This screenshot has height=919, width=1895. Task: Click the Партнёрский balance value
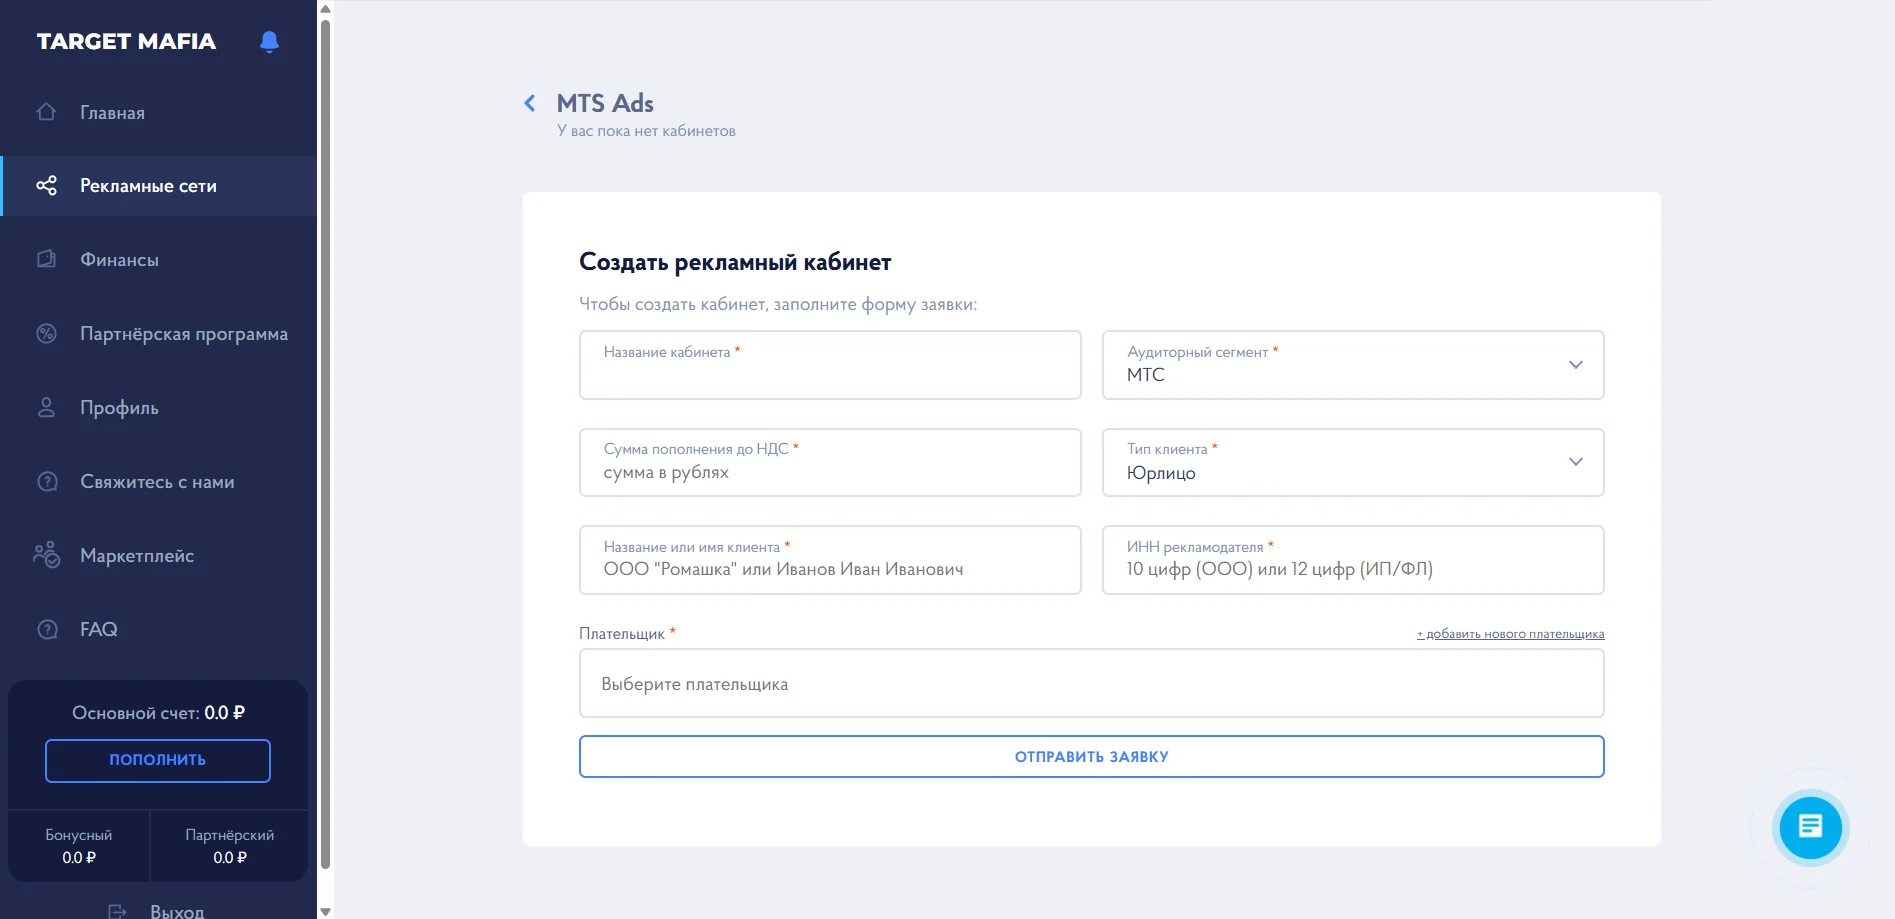click(230, 858)
